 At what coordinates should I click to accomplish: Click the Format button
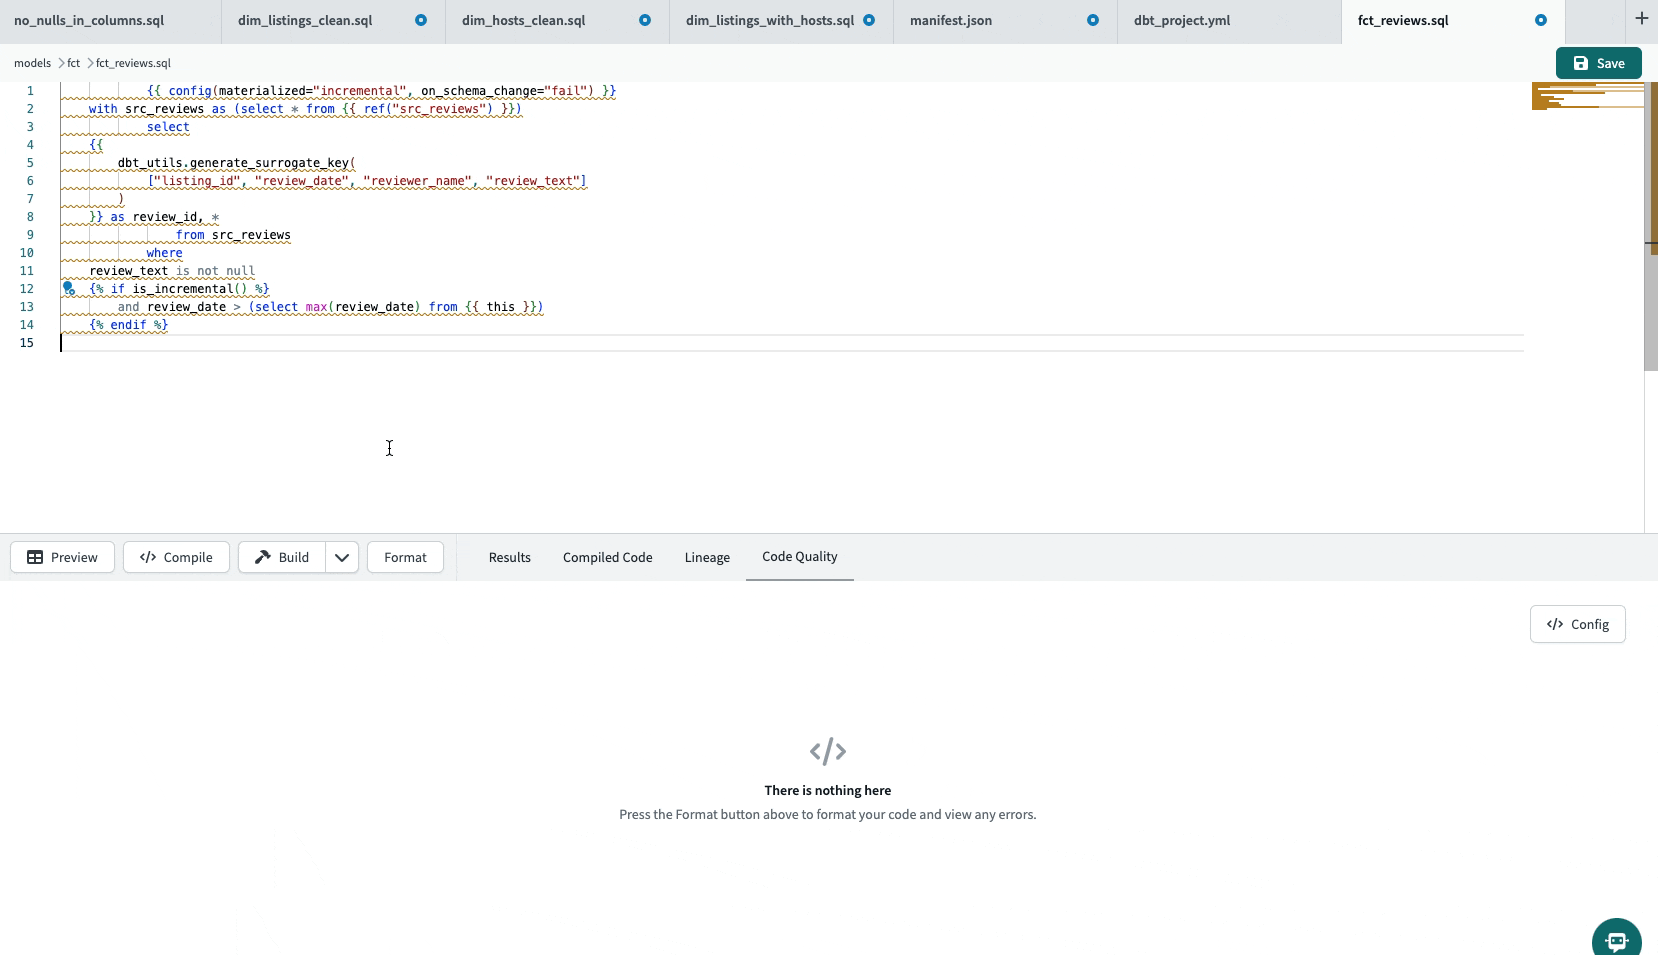point(404,557)
